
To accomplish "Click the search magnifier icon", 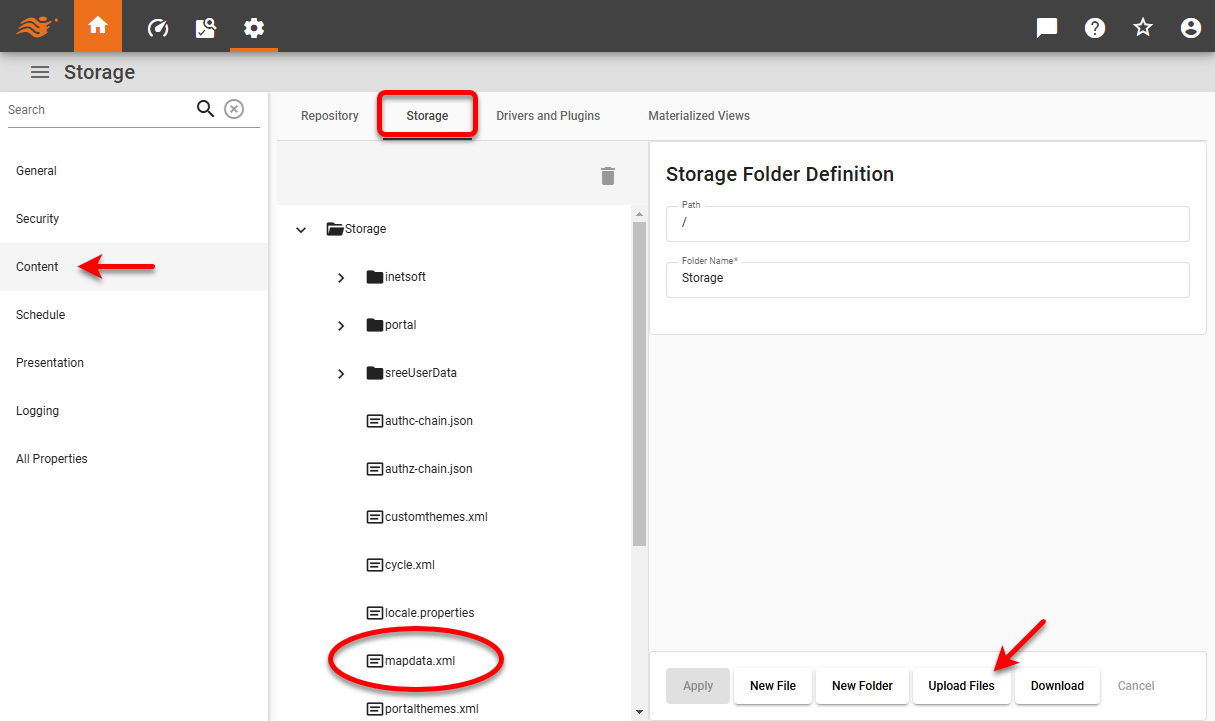I will (205, 108).
